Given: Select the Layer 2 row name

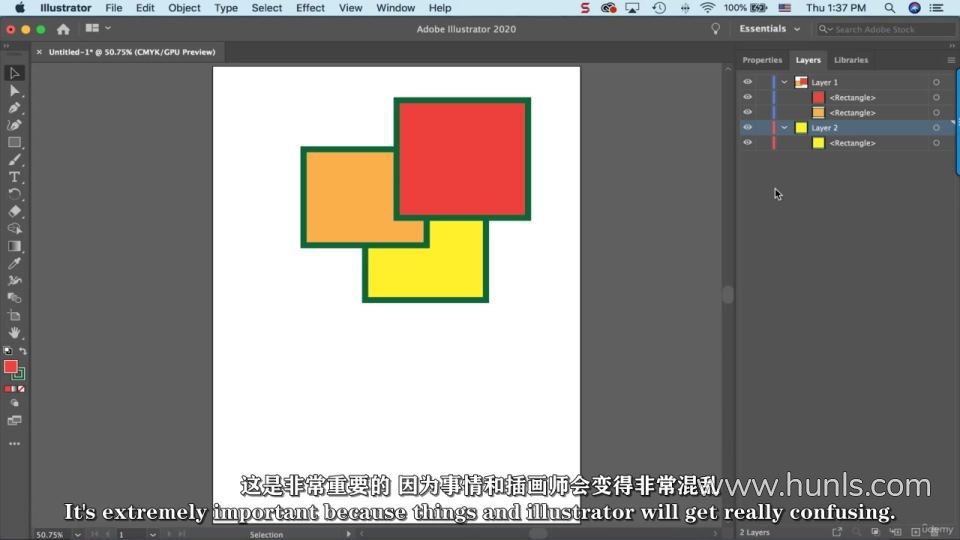Looking at the screenshot, I should [x=824, y=128].
